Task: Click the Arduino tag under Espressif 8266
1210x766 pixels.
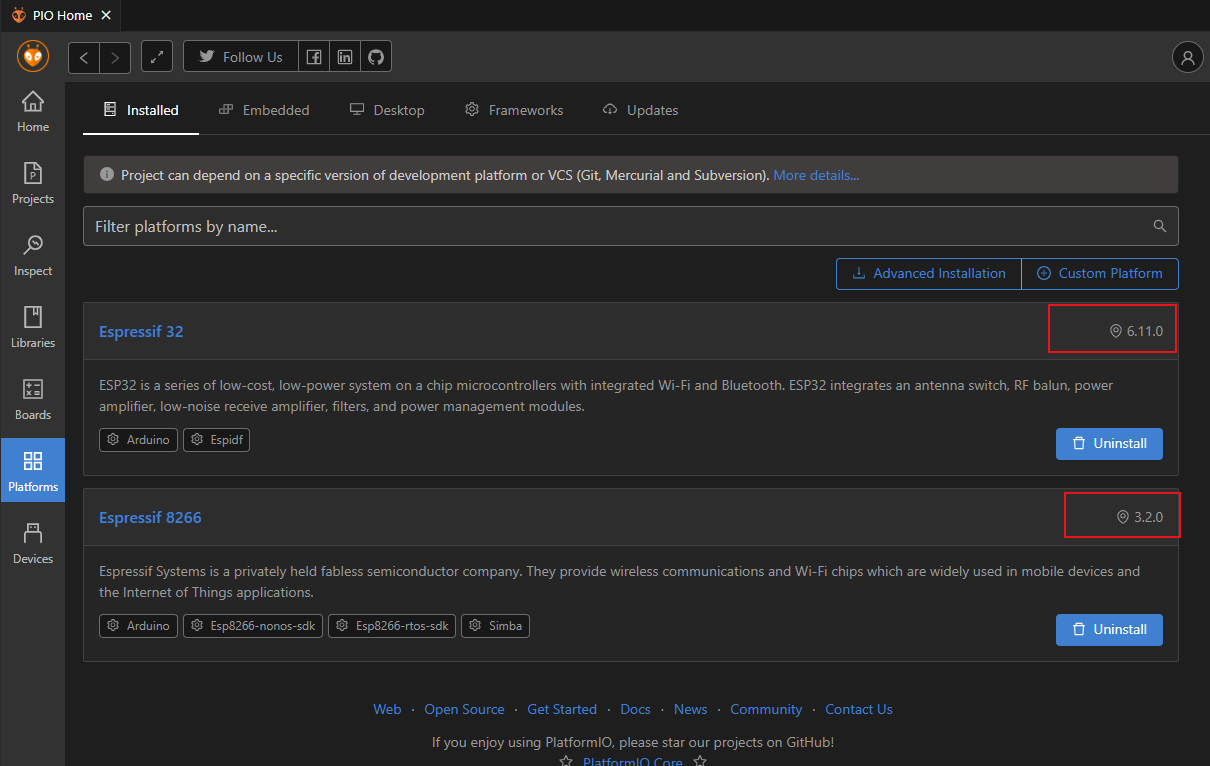Action: point(139,626)
